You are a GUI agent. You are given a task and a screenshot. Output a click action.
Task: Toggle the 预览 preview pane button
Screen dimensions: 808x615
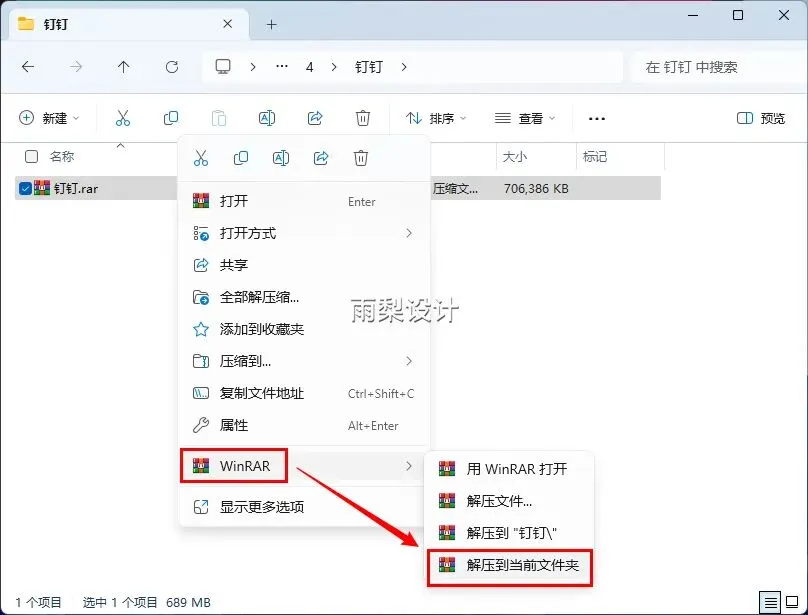click(x=761, y=118)
